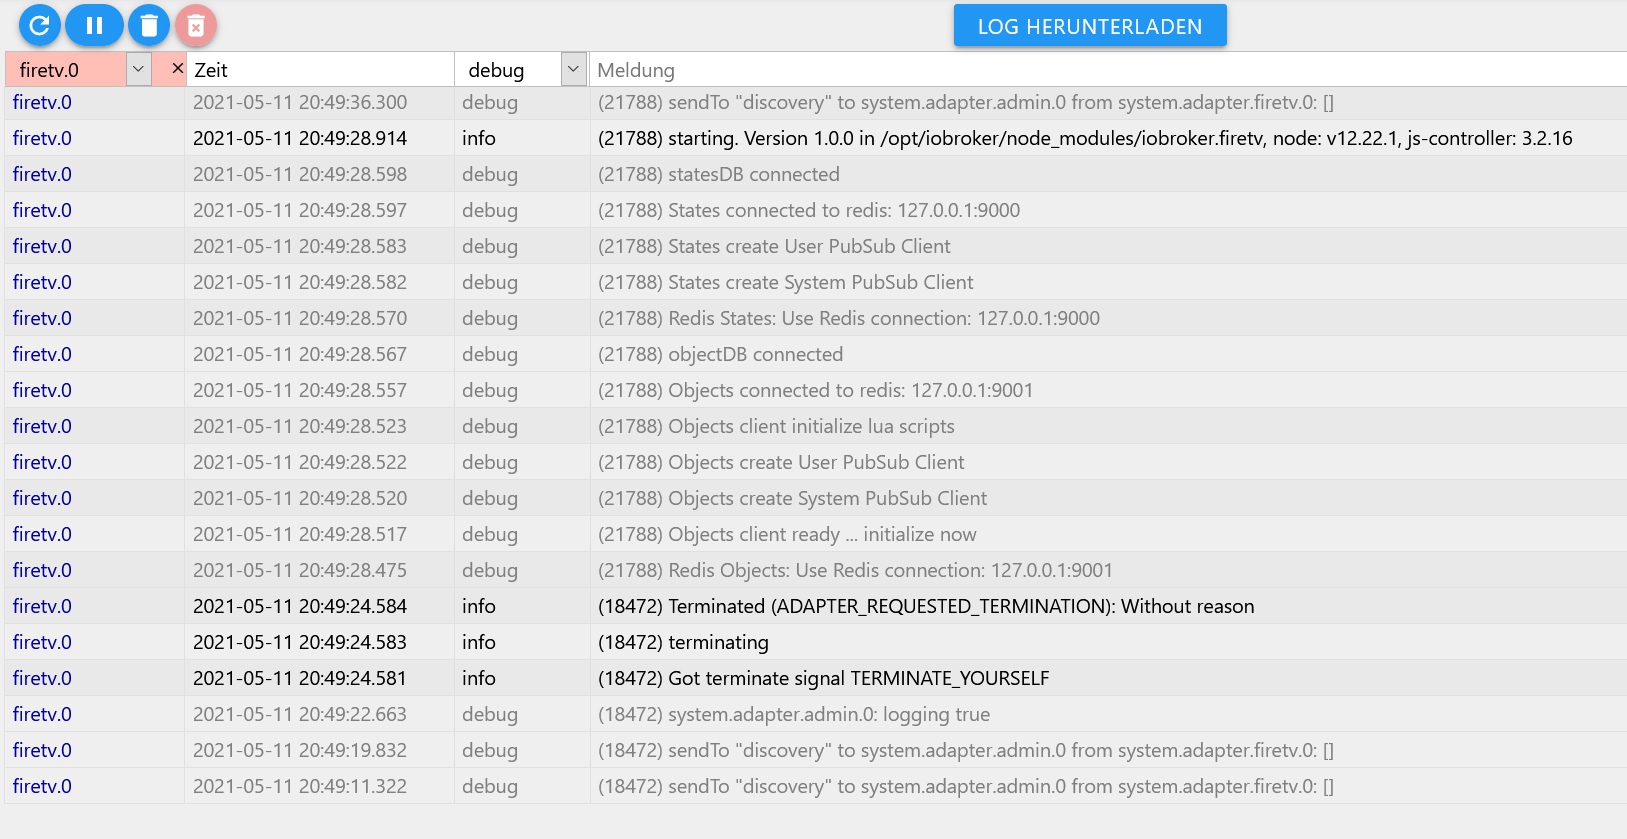This screenshot has height=839, width=1627.
Task: Click firetv.0 in the 20:49:24.584 row
Action: [42, 606]
